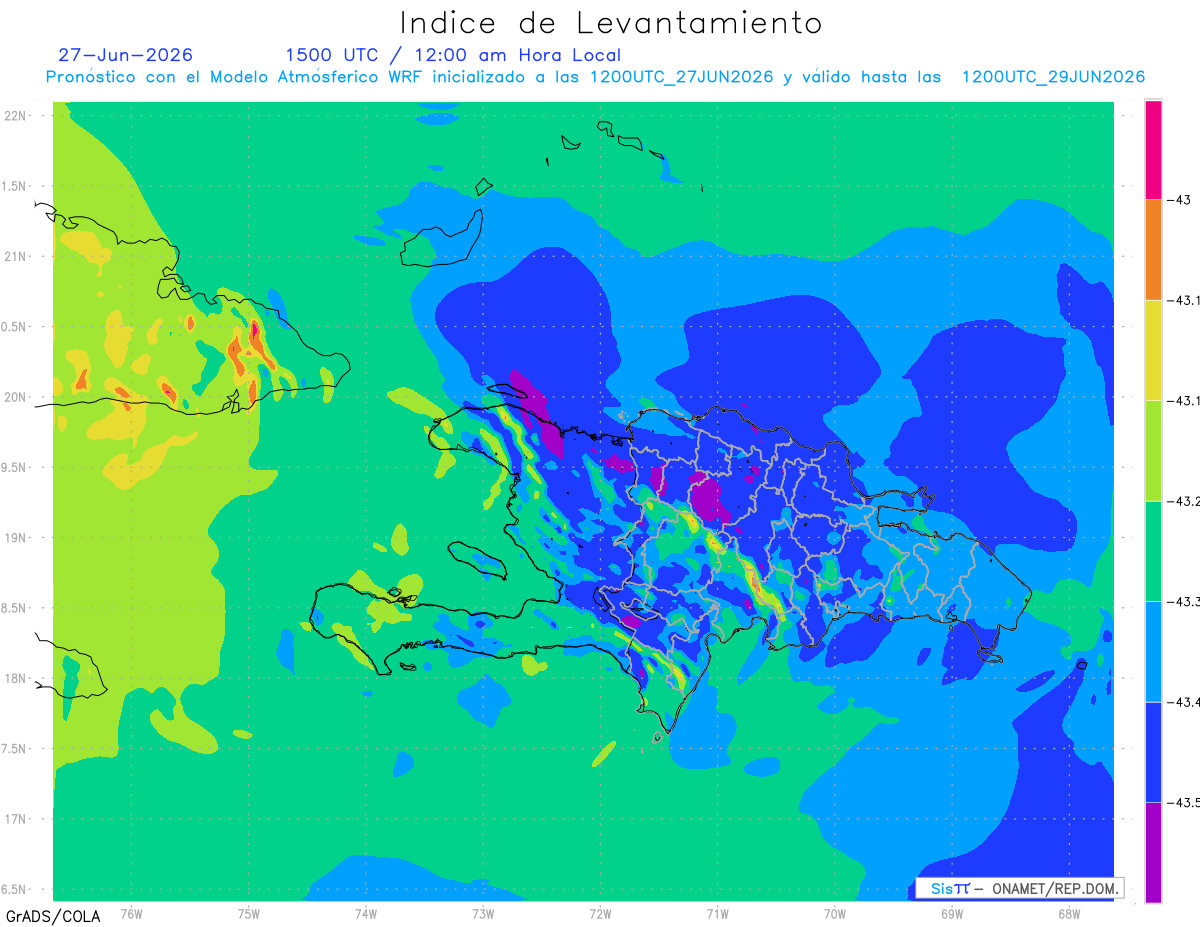This screenshot has width=1200, height=927.
Task: Click the '68W' longitude label
Action: click(x=1068, y=913)
